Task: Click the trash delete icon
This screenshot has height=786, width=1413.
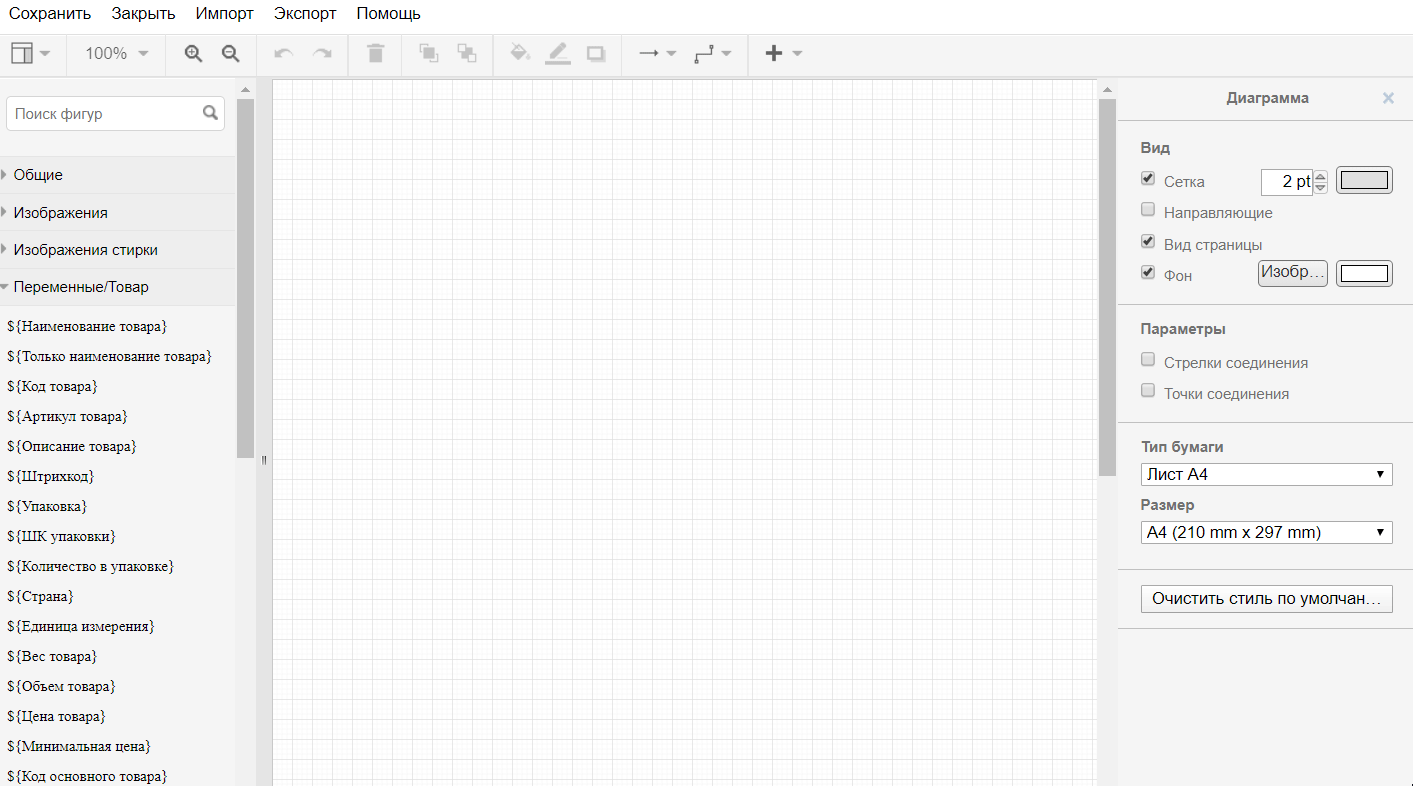Action: point(375,54)
